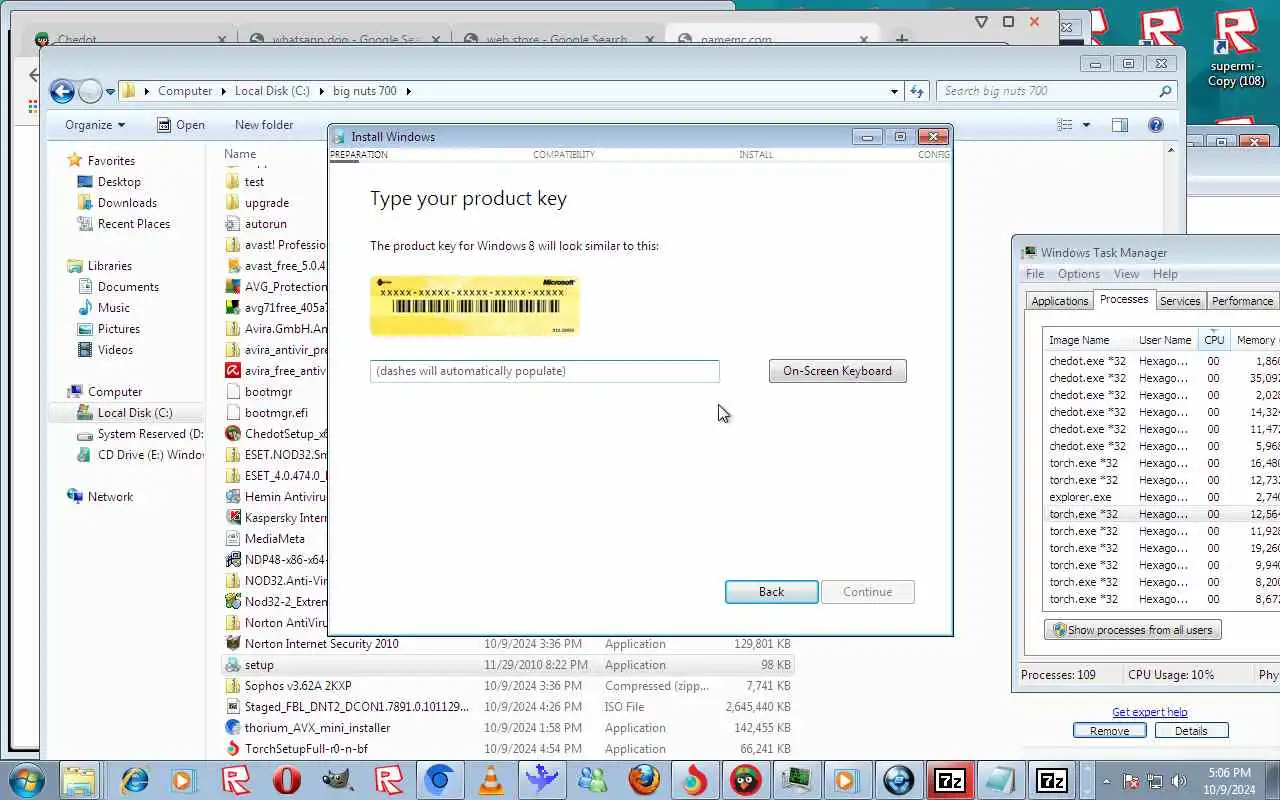Open Music library in navigation pane
The image size is (1280, 800).
[x=113, y=308]
